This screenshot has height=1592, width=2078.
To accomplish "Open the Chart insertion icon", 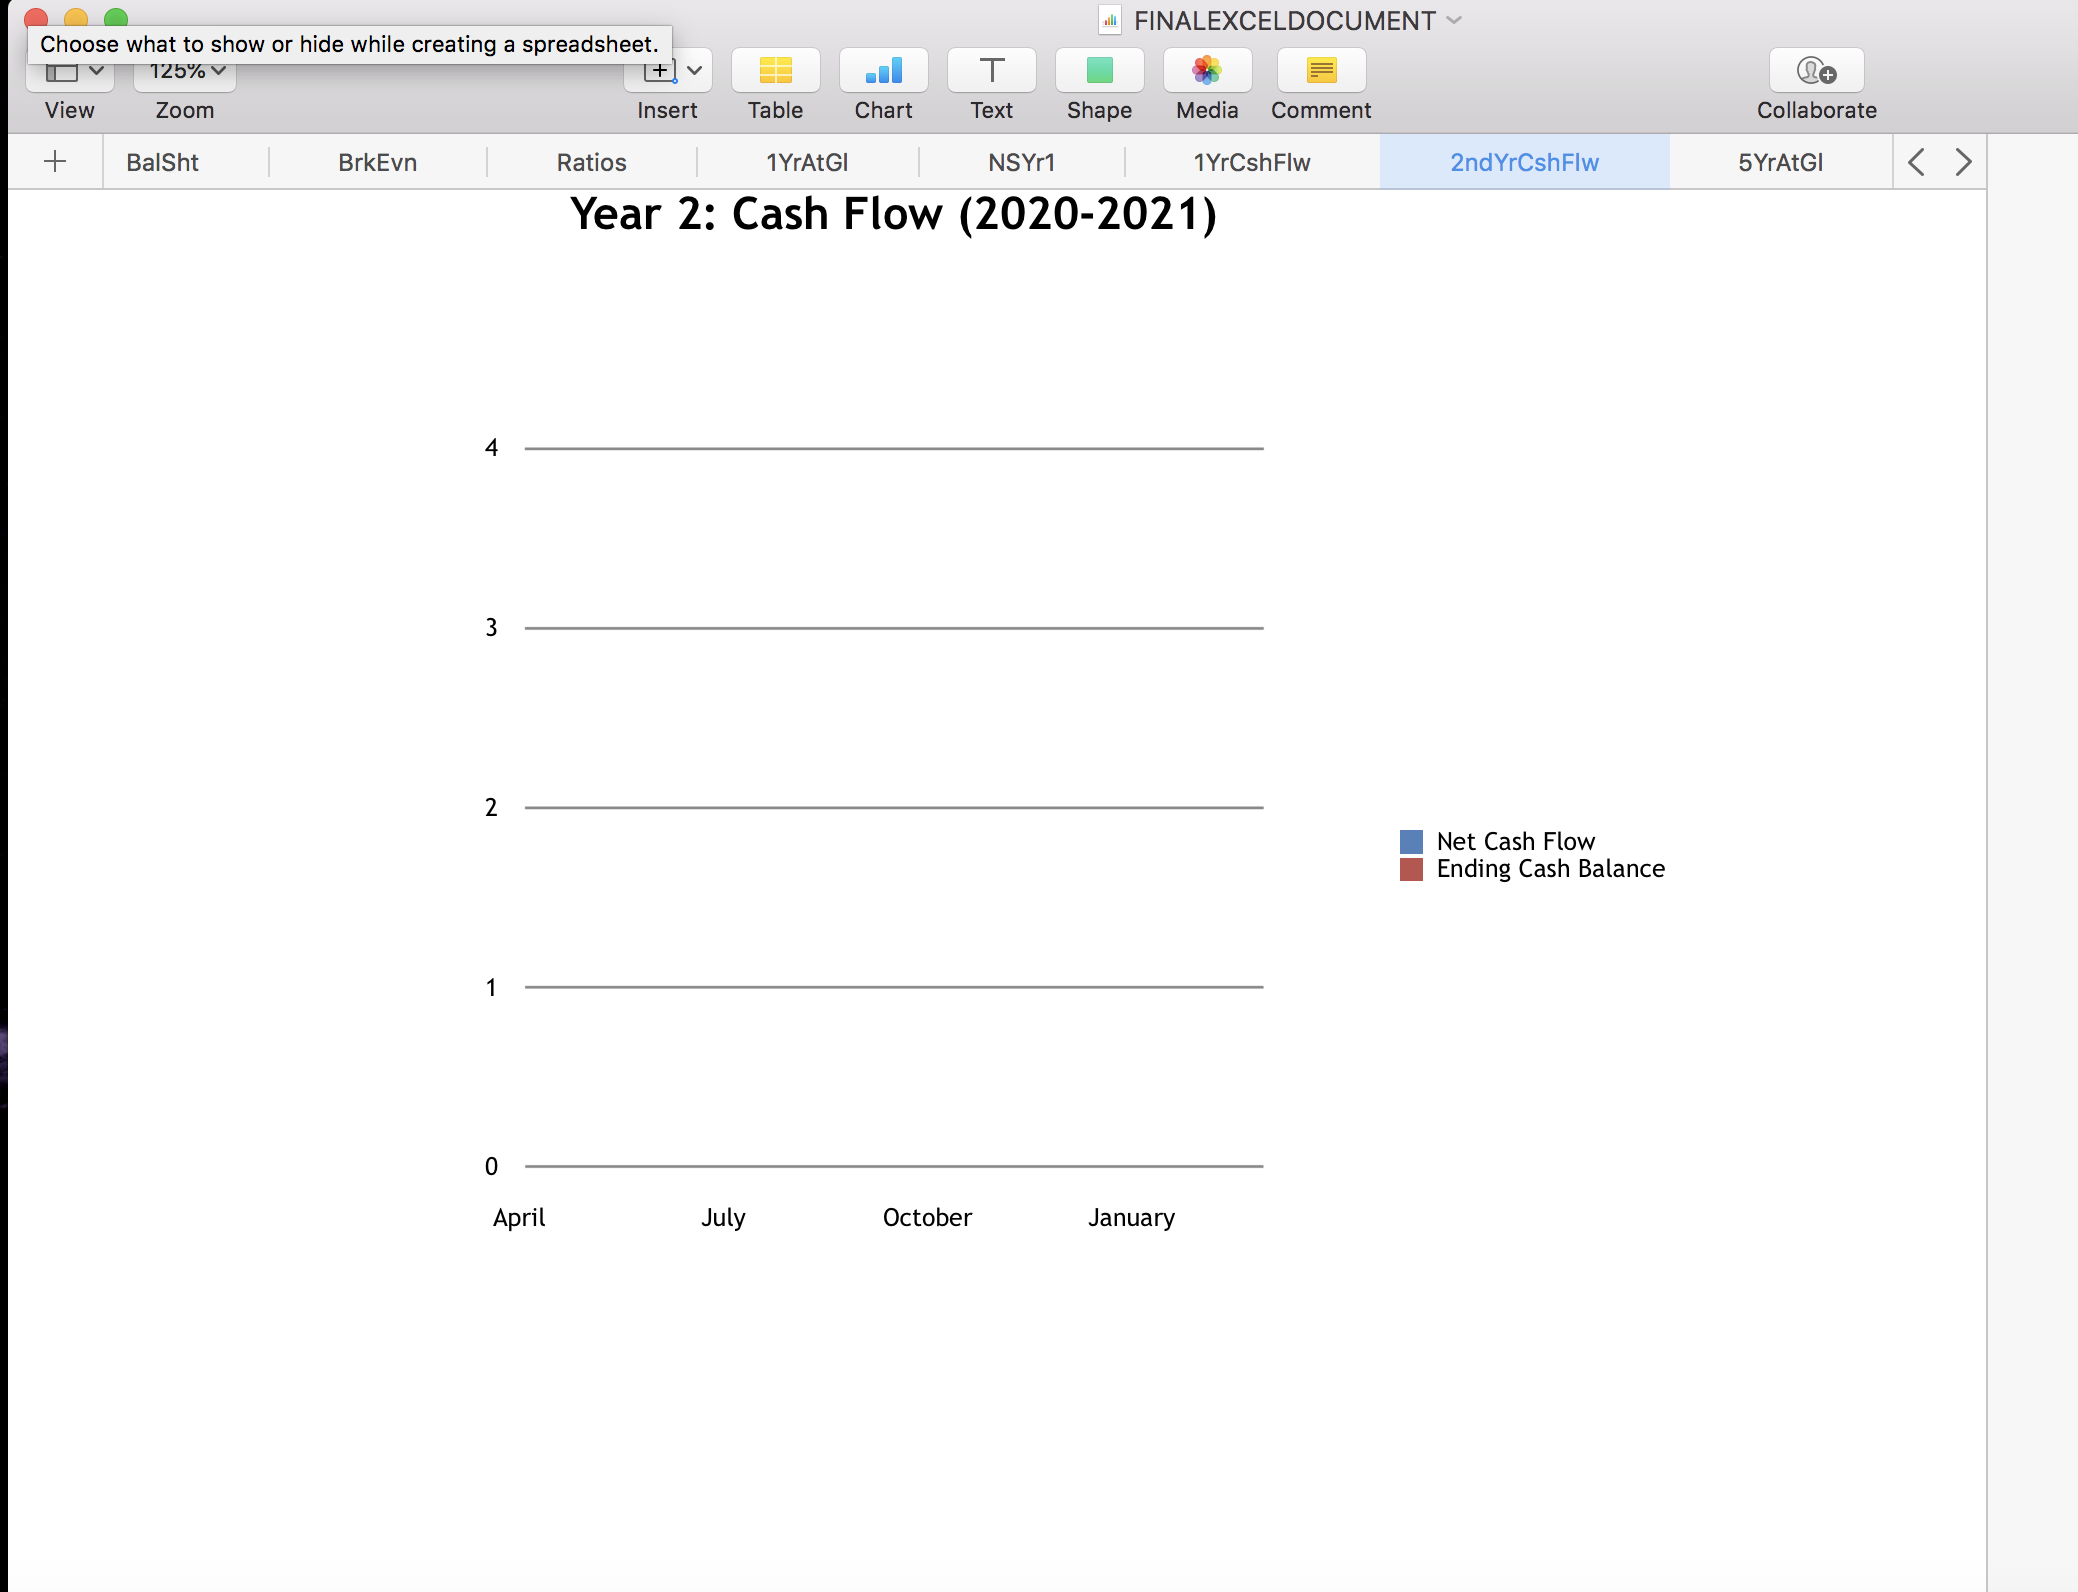I will (883, 70).
